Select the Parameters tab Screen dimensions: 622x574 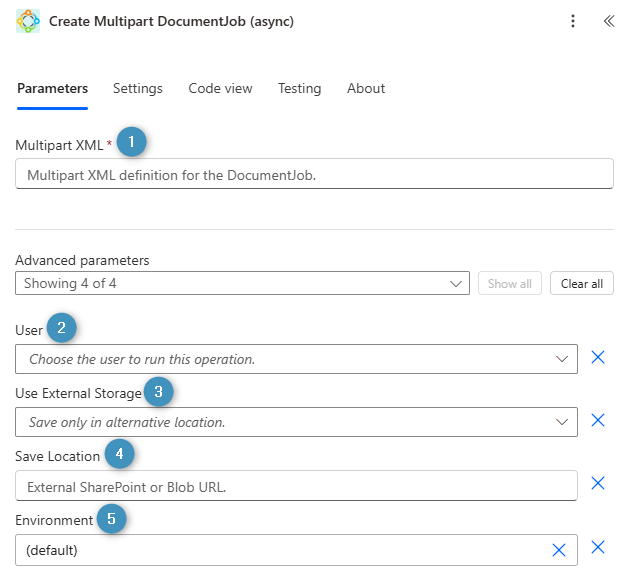pyautogui.click(x=52, y=88)
